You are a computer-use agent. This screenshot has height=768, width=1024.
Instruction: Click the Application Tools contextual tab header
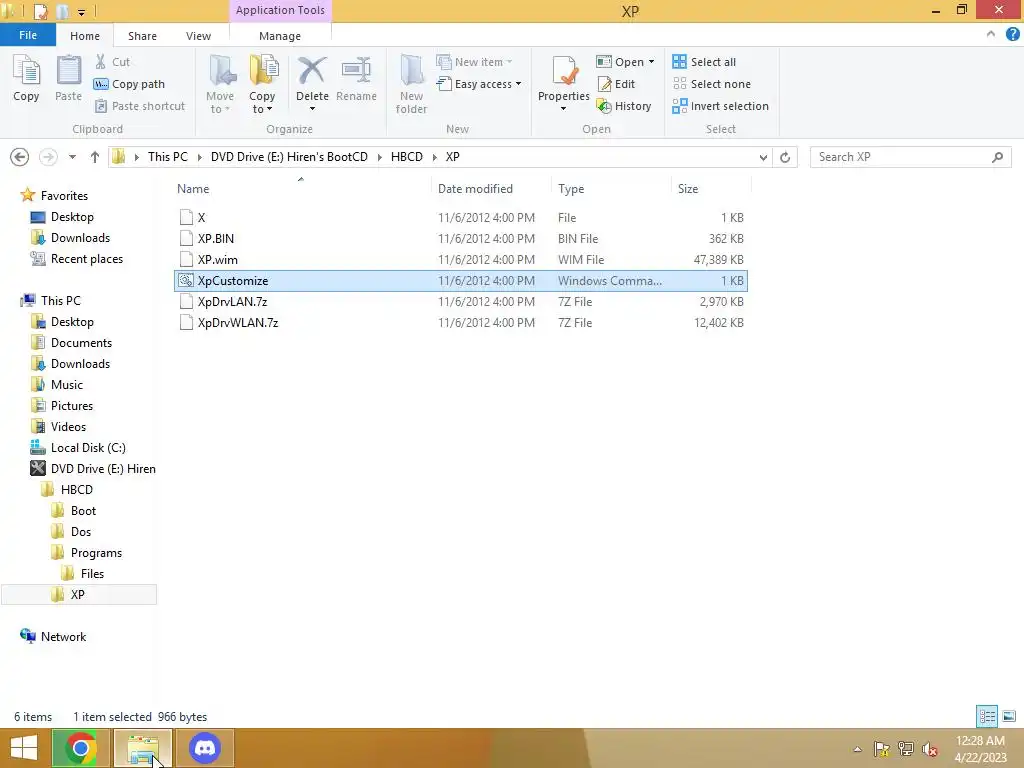coord(280,10)
